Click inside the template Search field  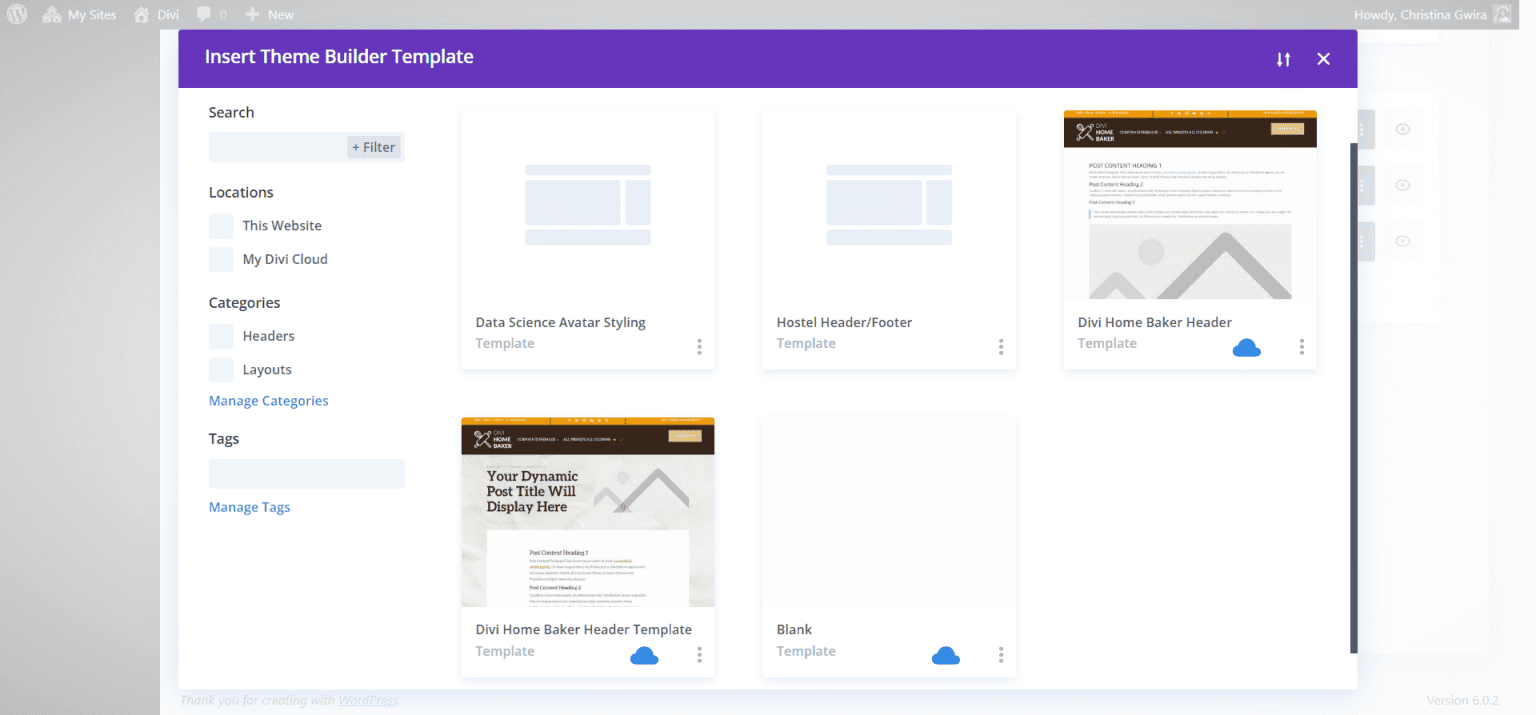275,146
